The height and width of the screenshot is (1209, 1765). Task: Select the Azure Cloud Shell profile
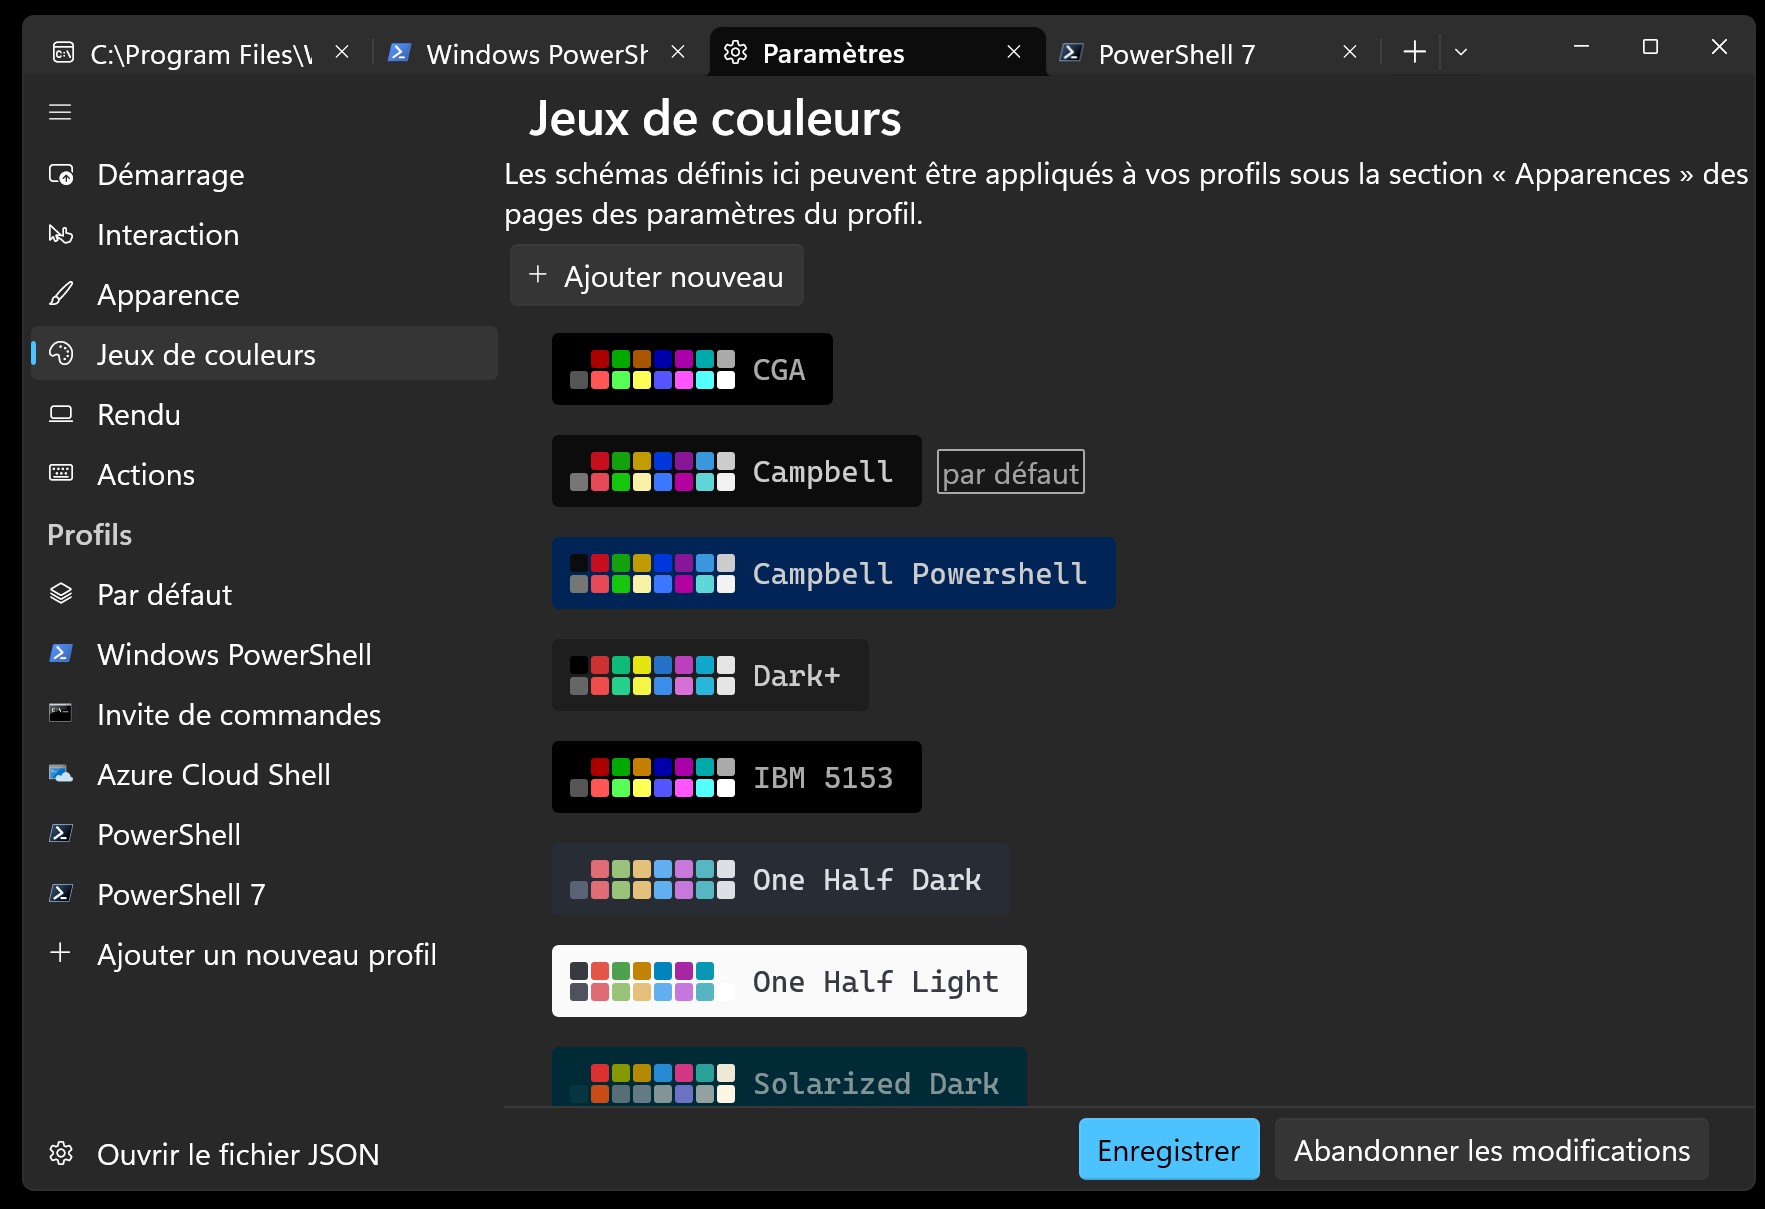click(x=264, y=775)
